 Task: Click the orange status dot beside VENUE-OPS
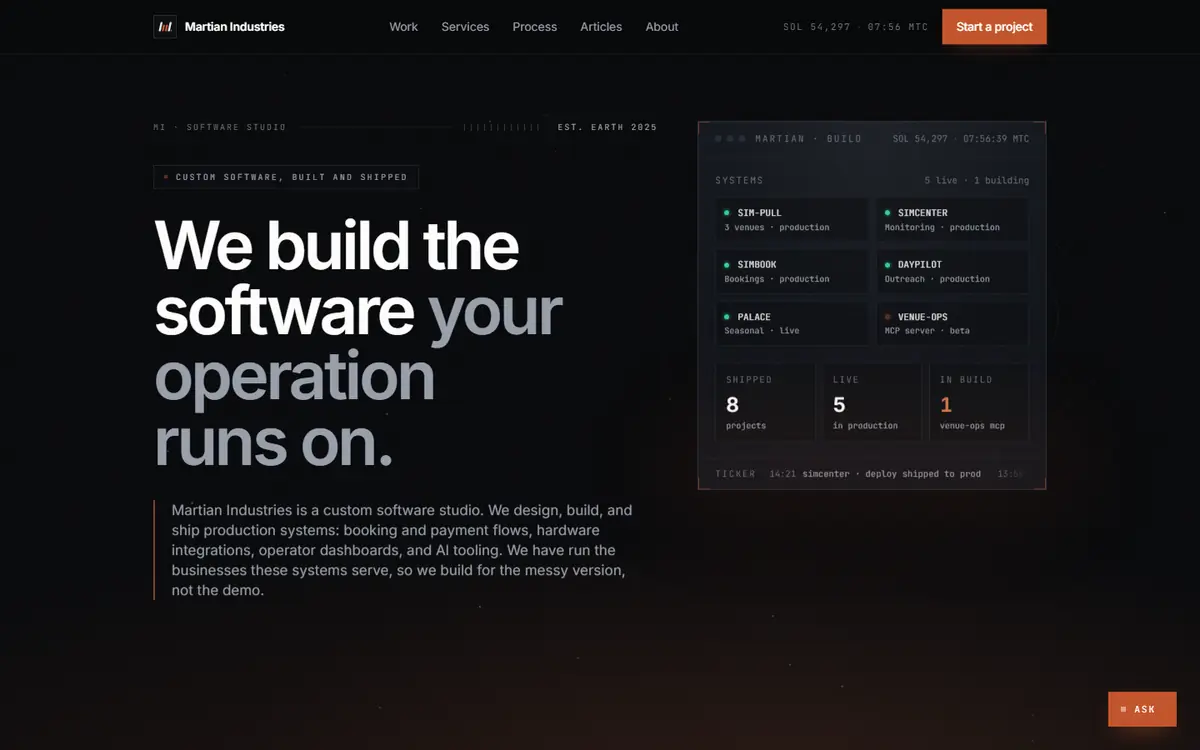887,317
